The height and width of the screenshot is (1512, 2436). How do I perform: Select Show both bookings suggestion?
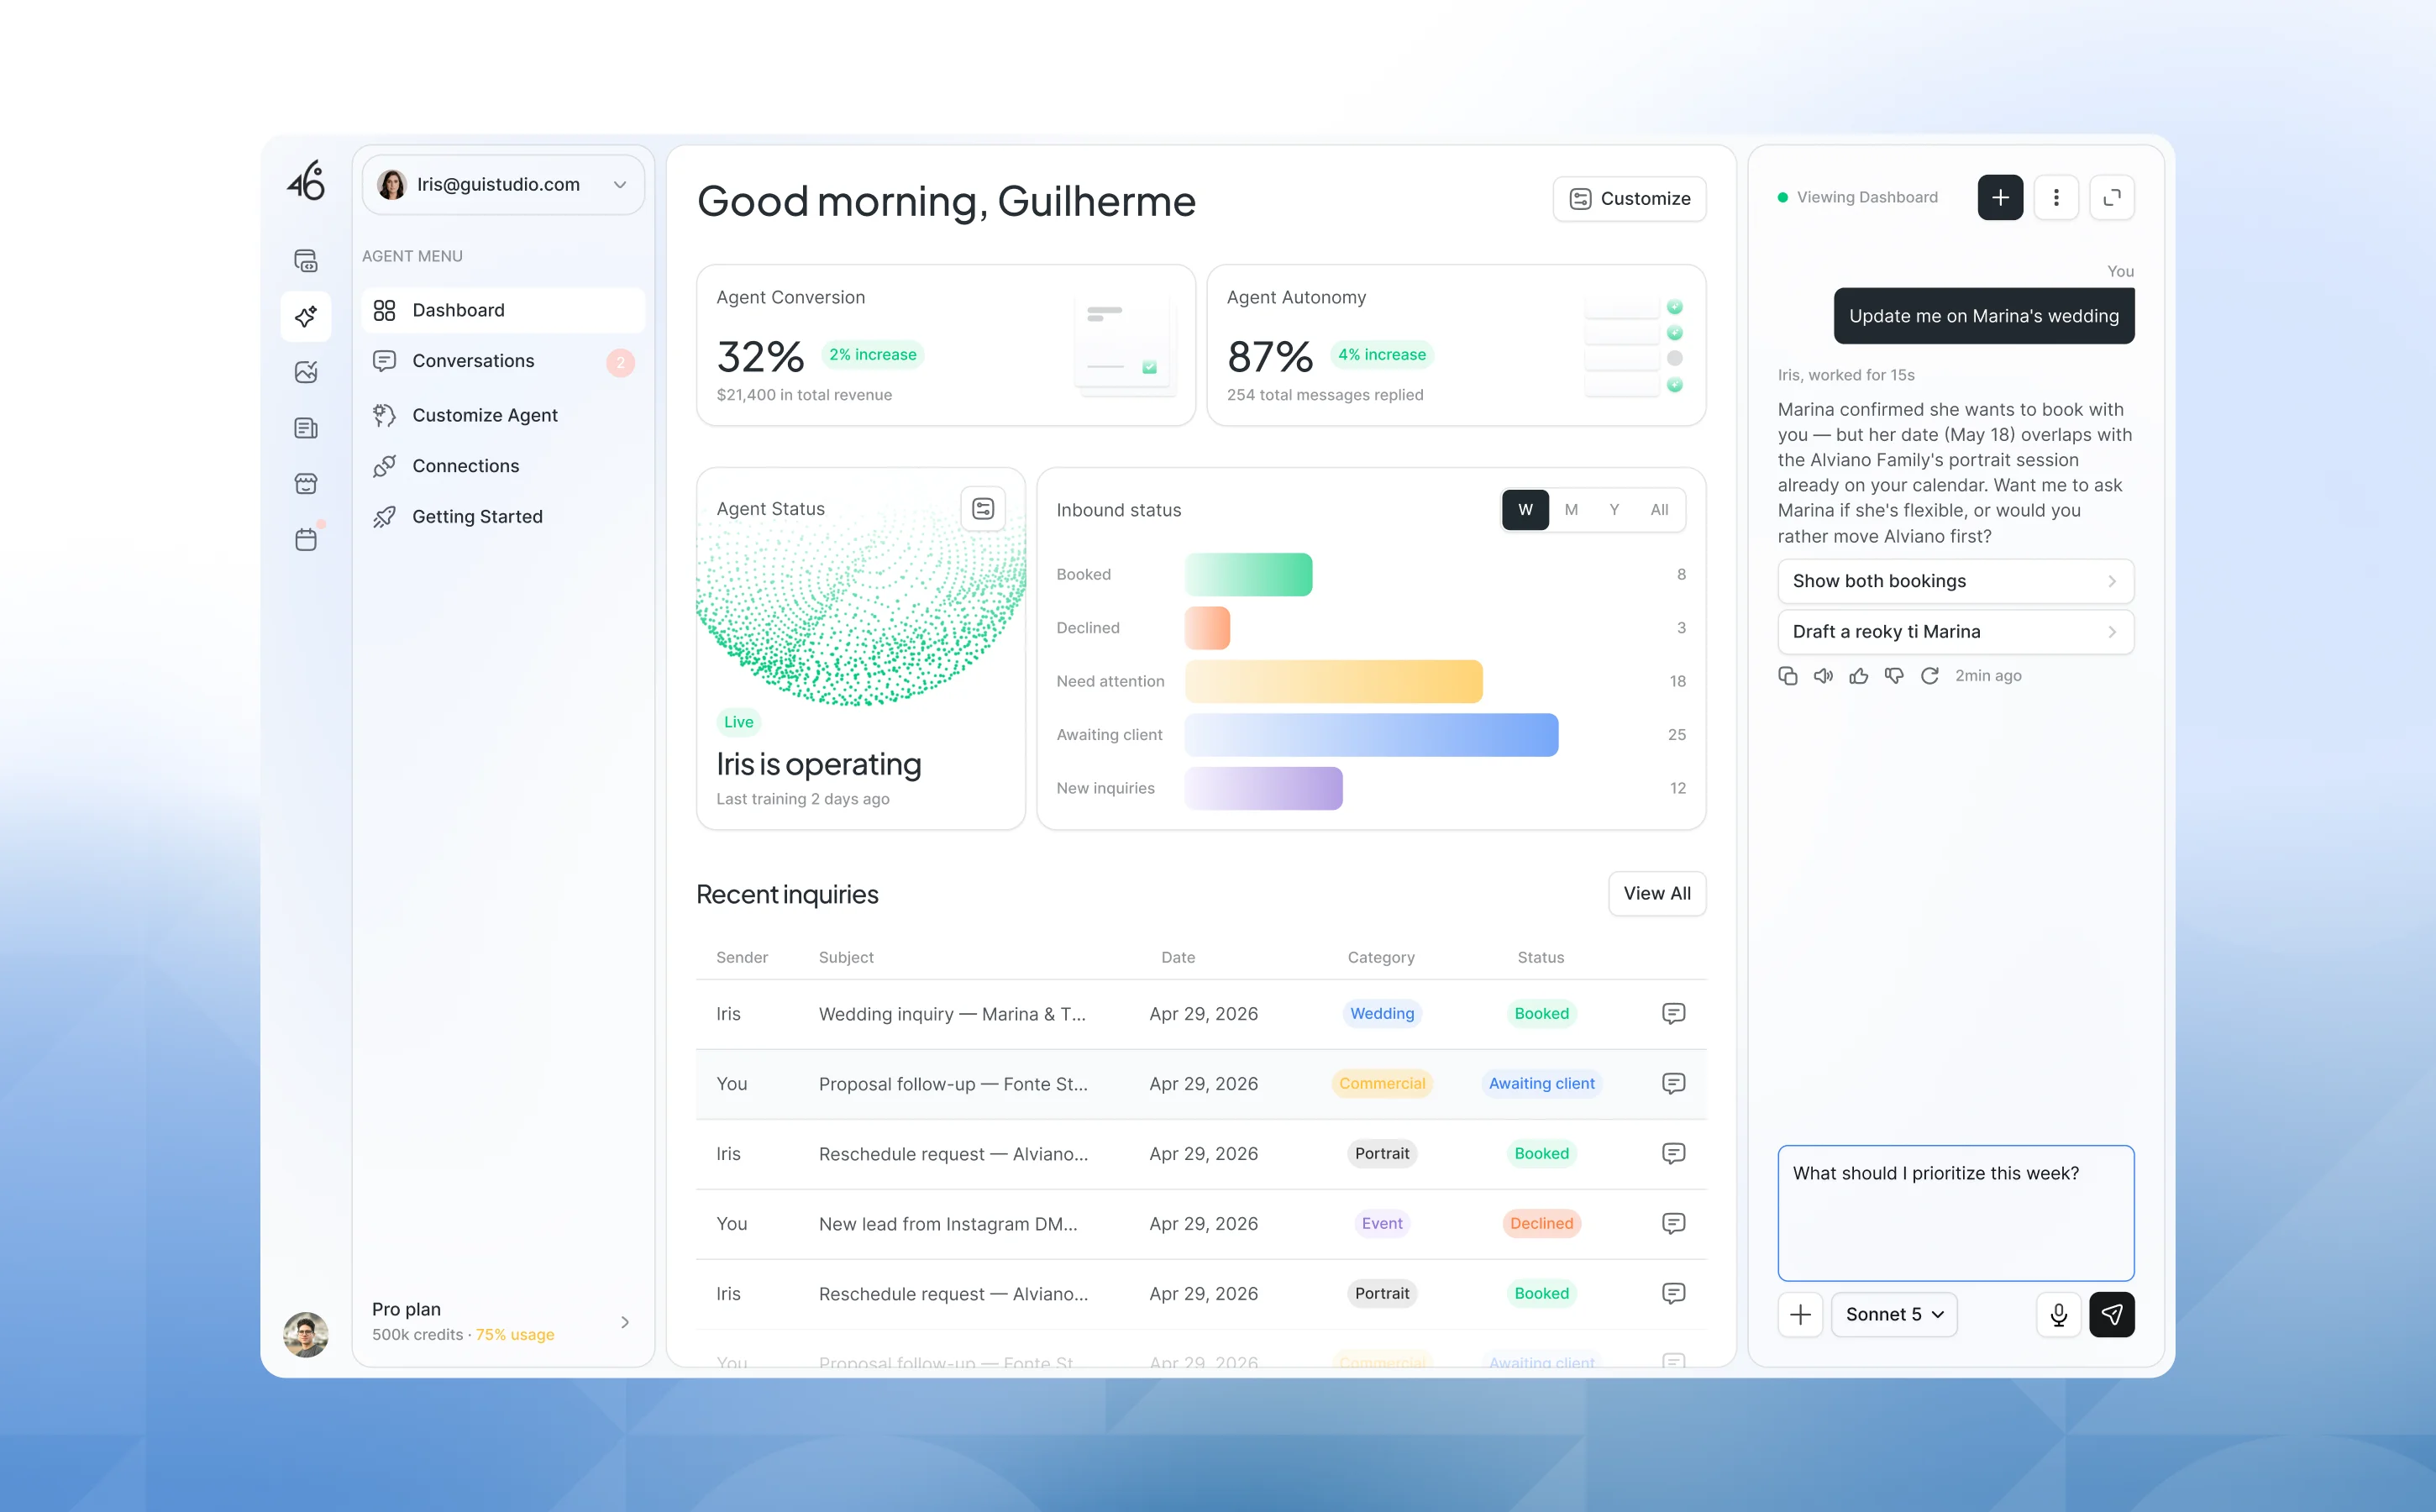[1955, 581]
